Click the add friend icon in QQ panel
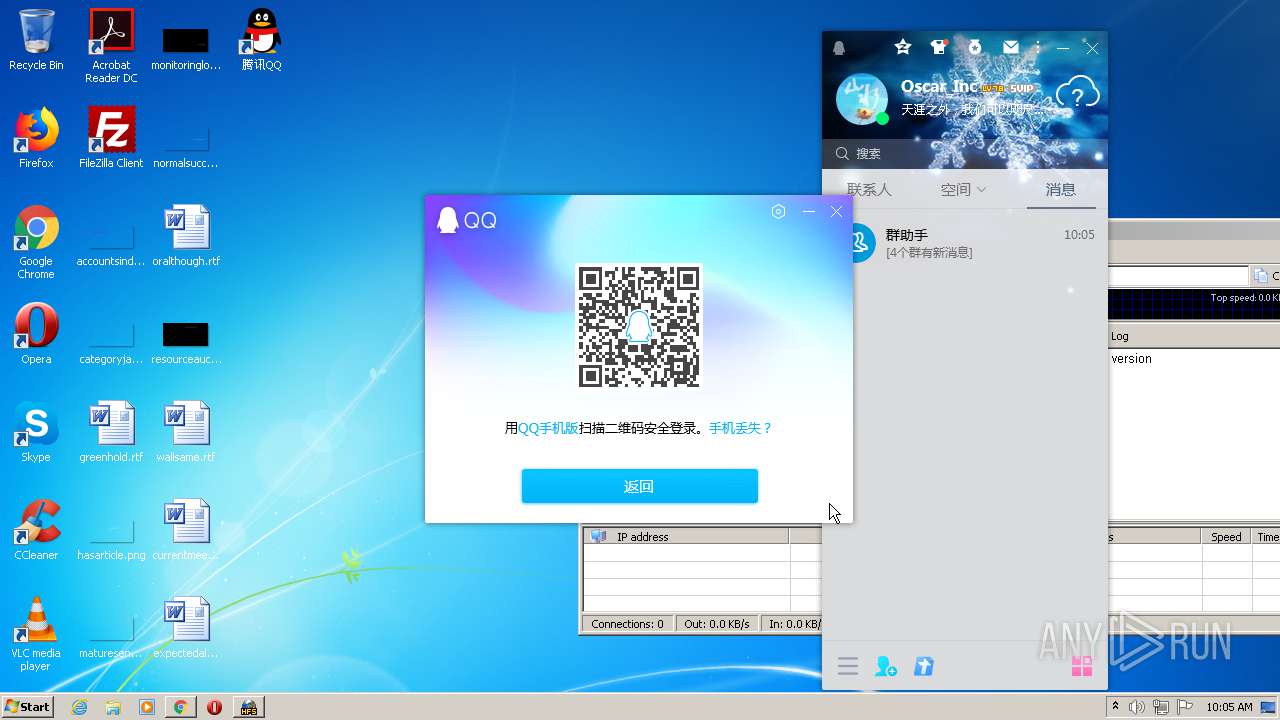1280x720 pixels. [x=886, y=666]
